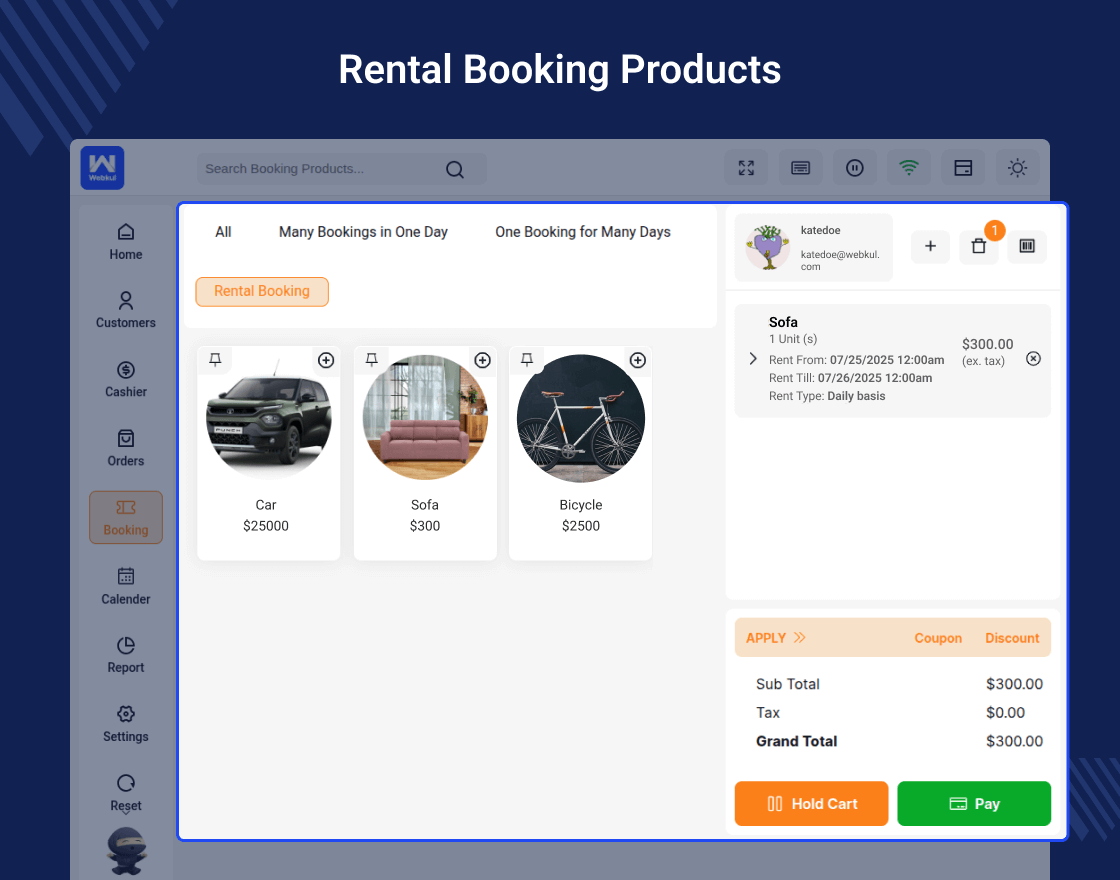Pin the Bicycle product card
The image size is (1120, 880).
click(527, 359)
